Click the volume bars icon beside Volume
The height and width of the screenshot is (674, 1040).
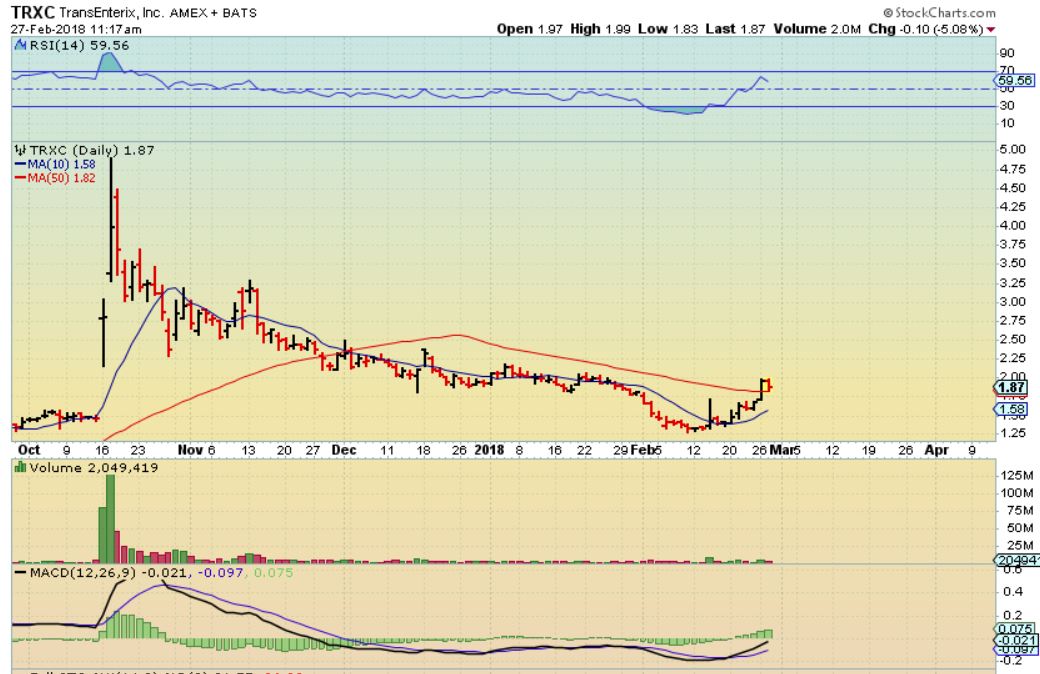point(21,468)
